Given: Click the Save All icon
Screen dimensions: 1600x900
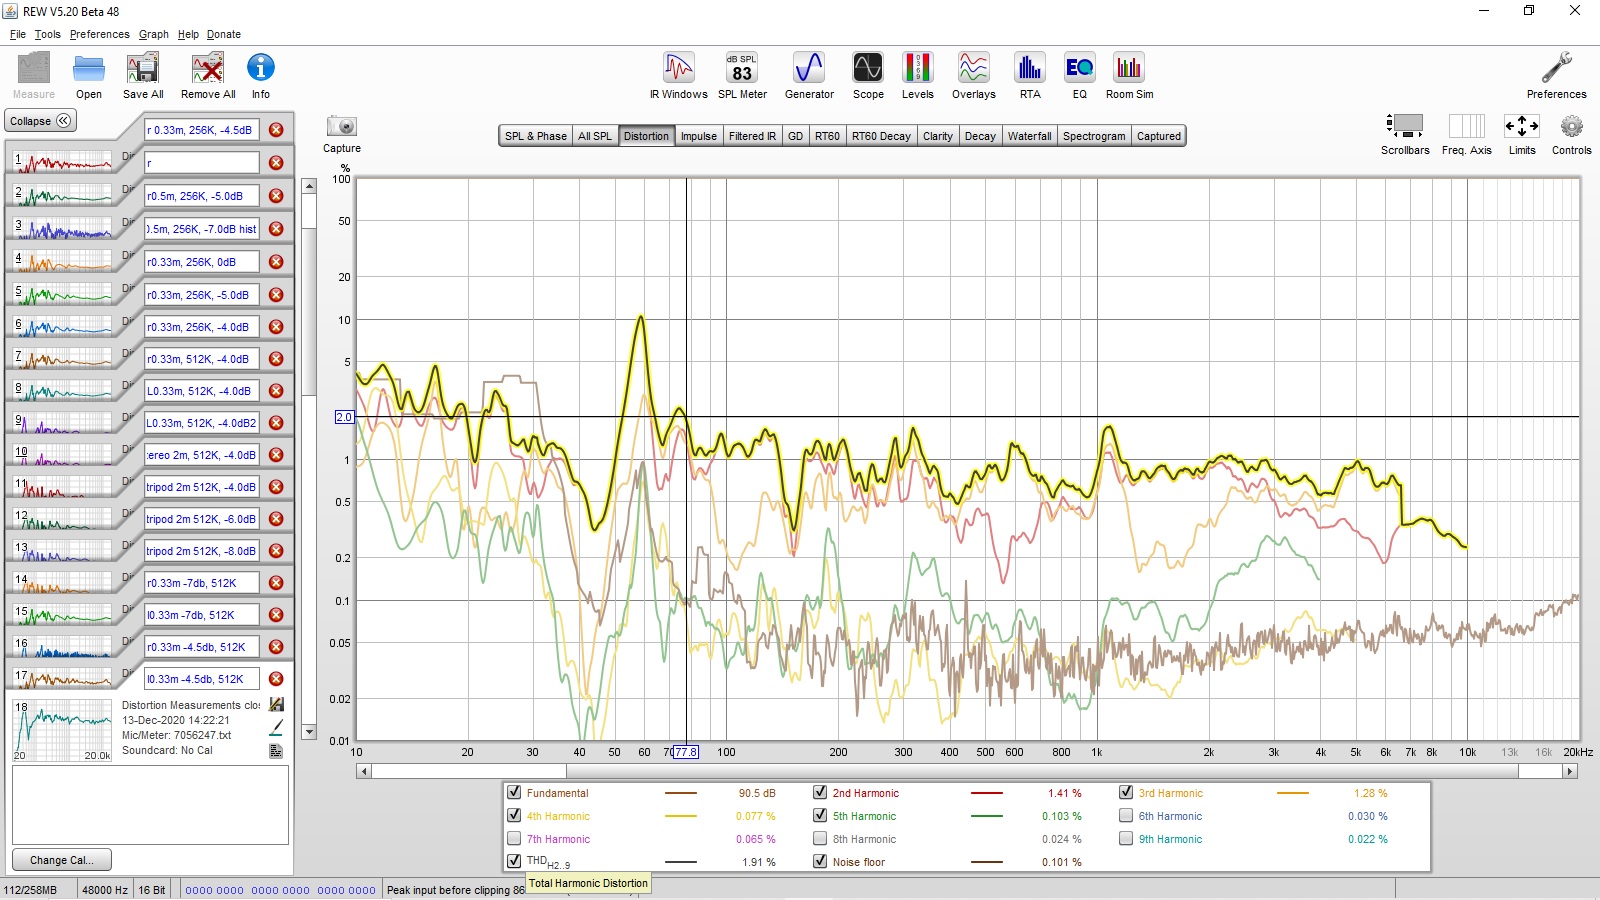Looking at the screenshot, I should pyautogui.click(x=143, y=69).
